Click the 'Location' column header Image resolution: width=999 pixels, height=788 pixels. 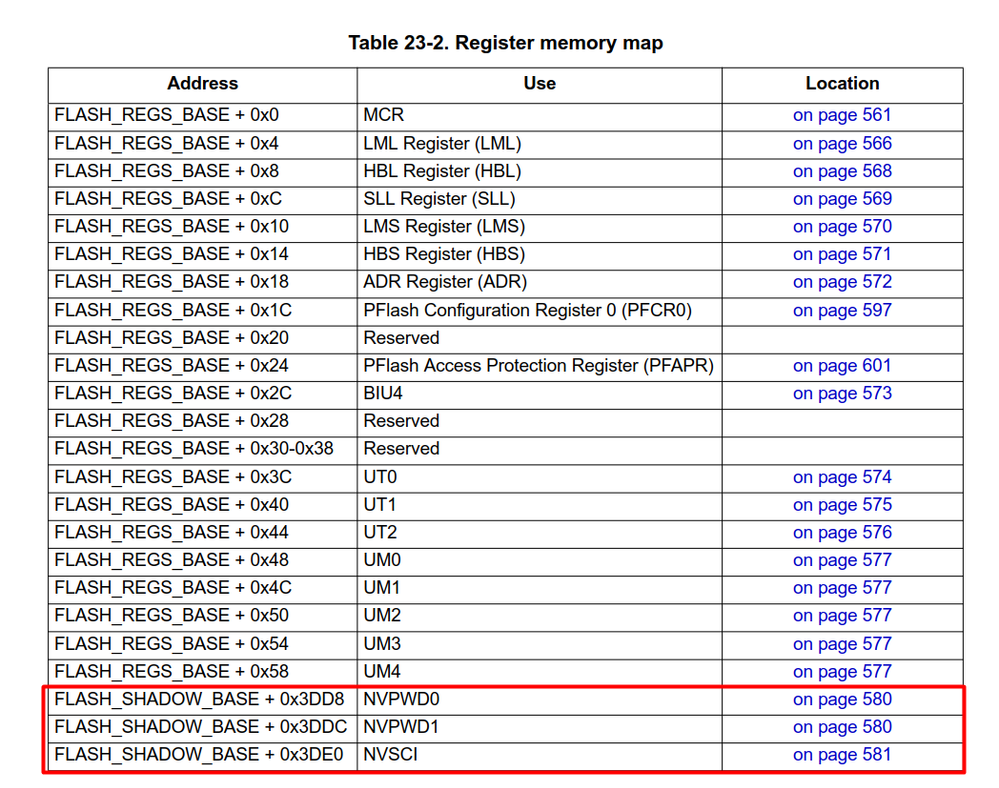tap(842, 83)
